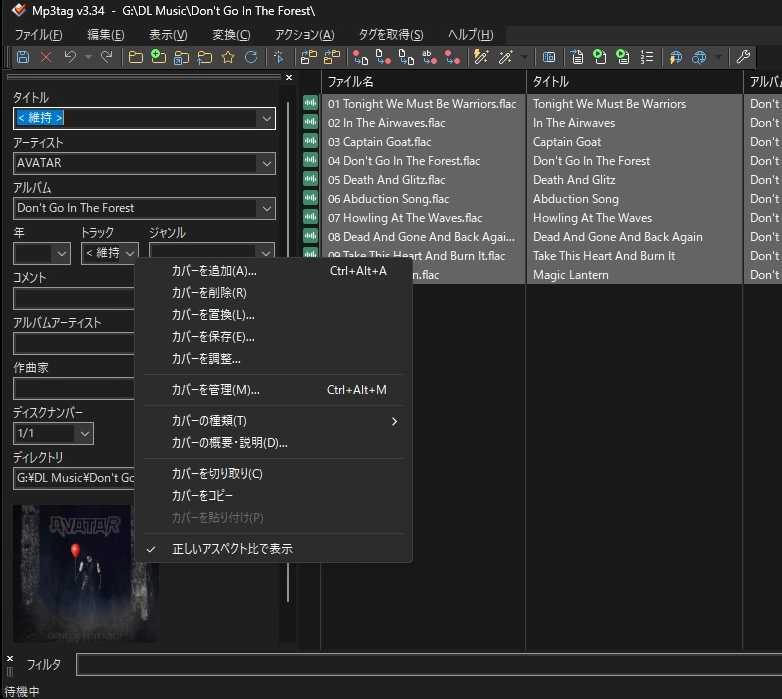
Task: Click the Actions magic wand icon
Action: (505, 57)
